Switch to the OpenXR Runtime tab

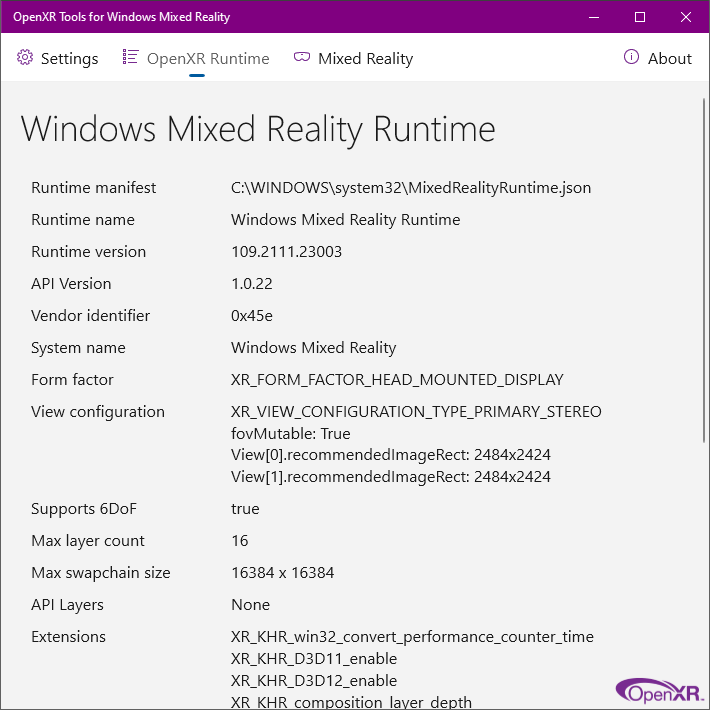196,58
